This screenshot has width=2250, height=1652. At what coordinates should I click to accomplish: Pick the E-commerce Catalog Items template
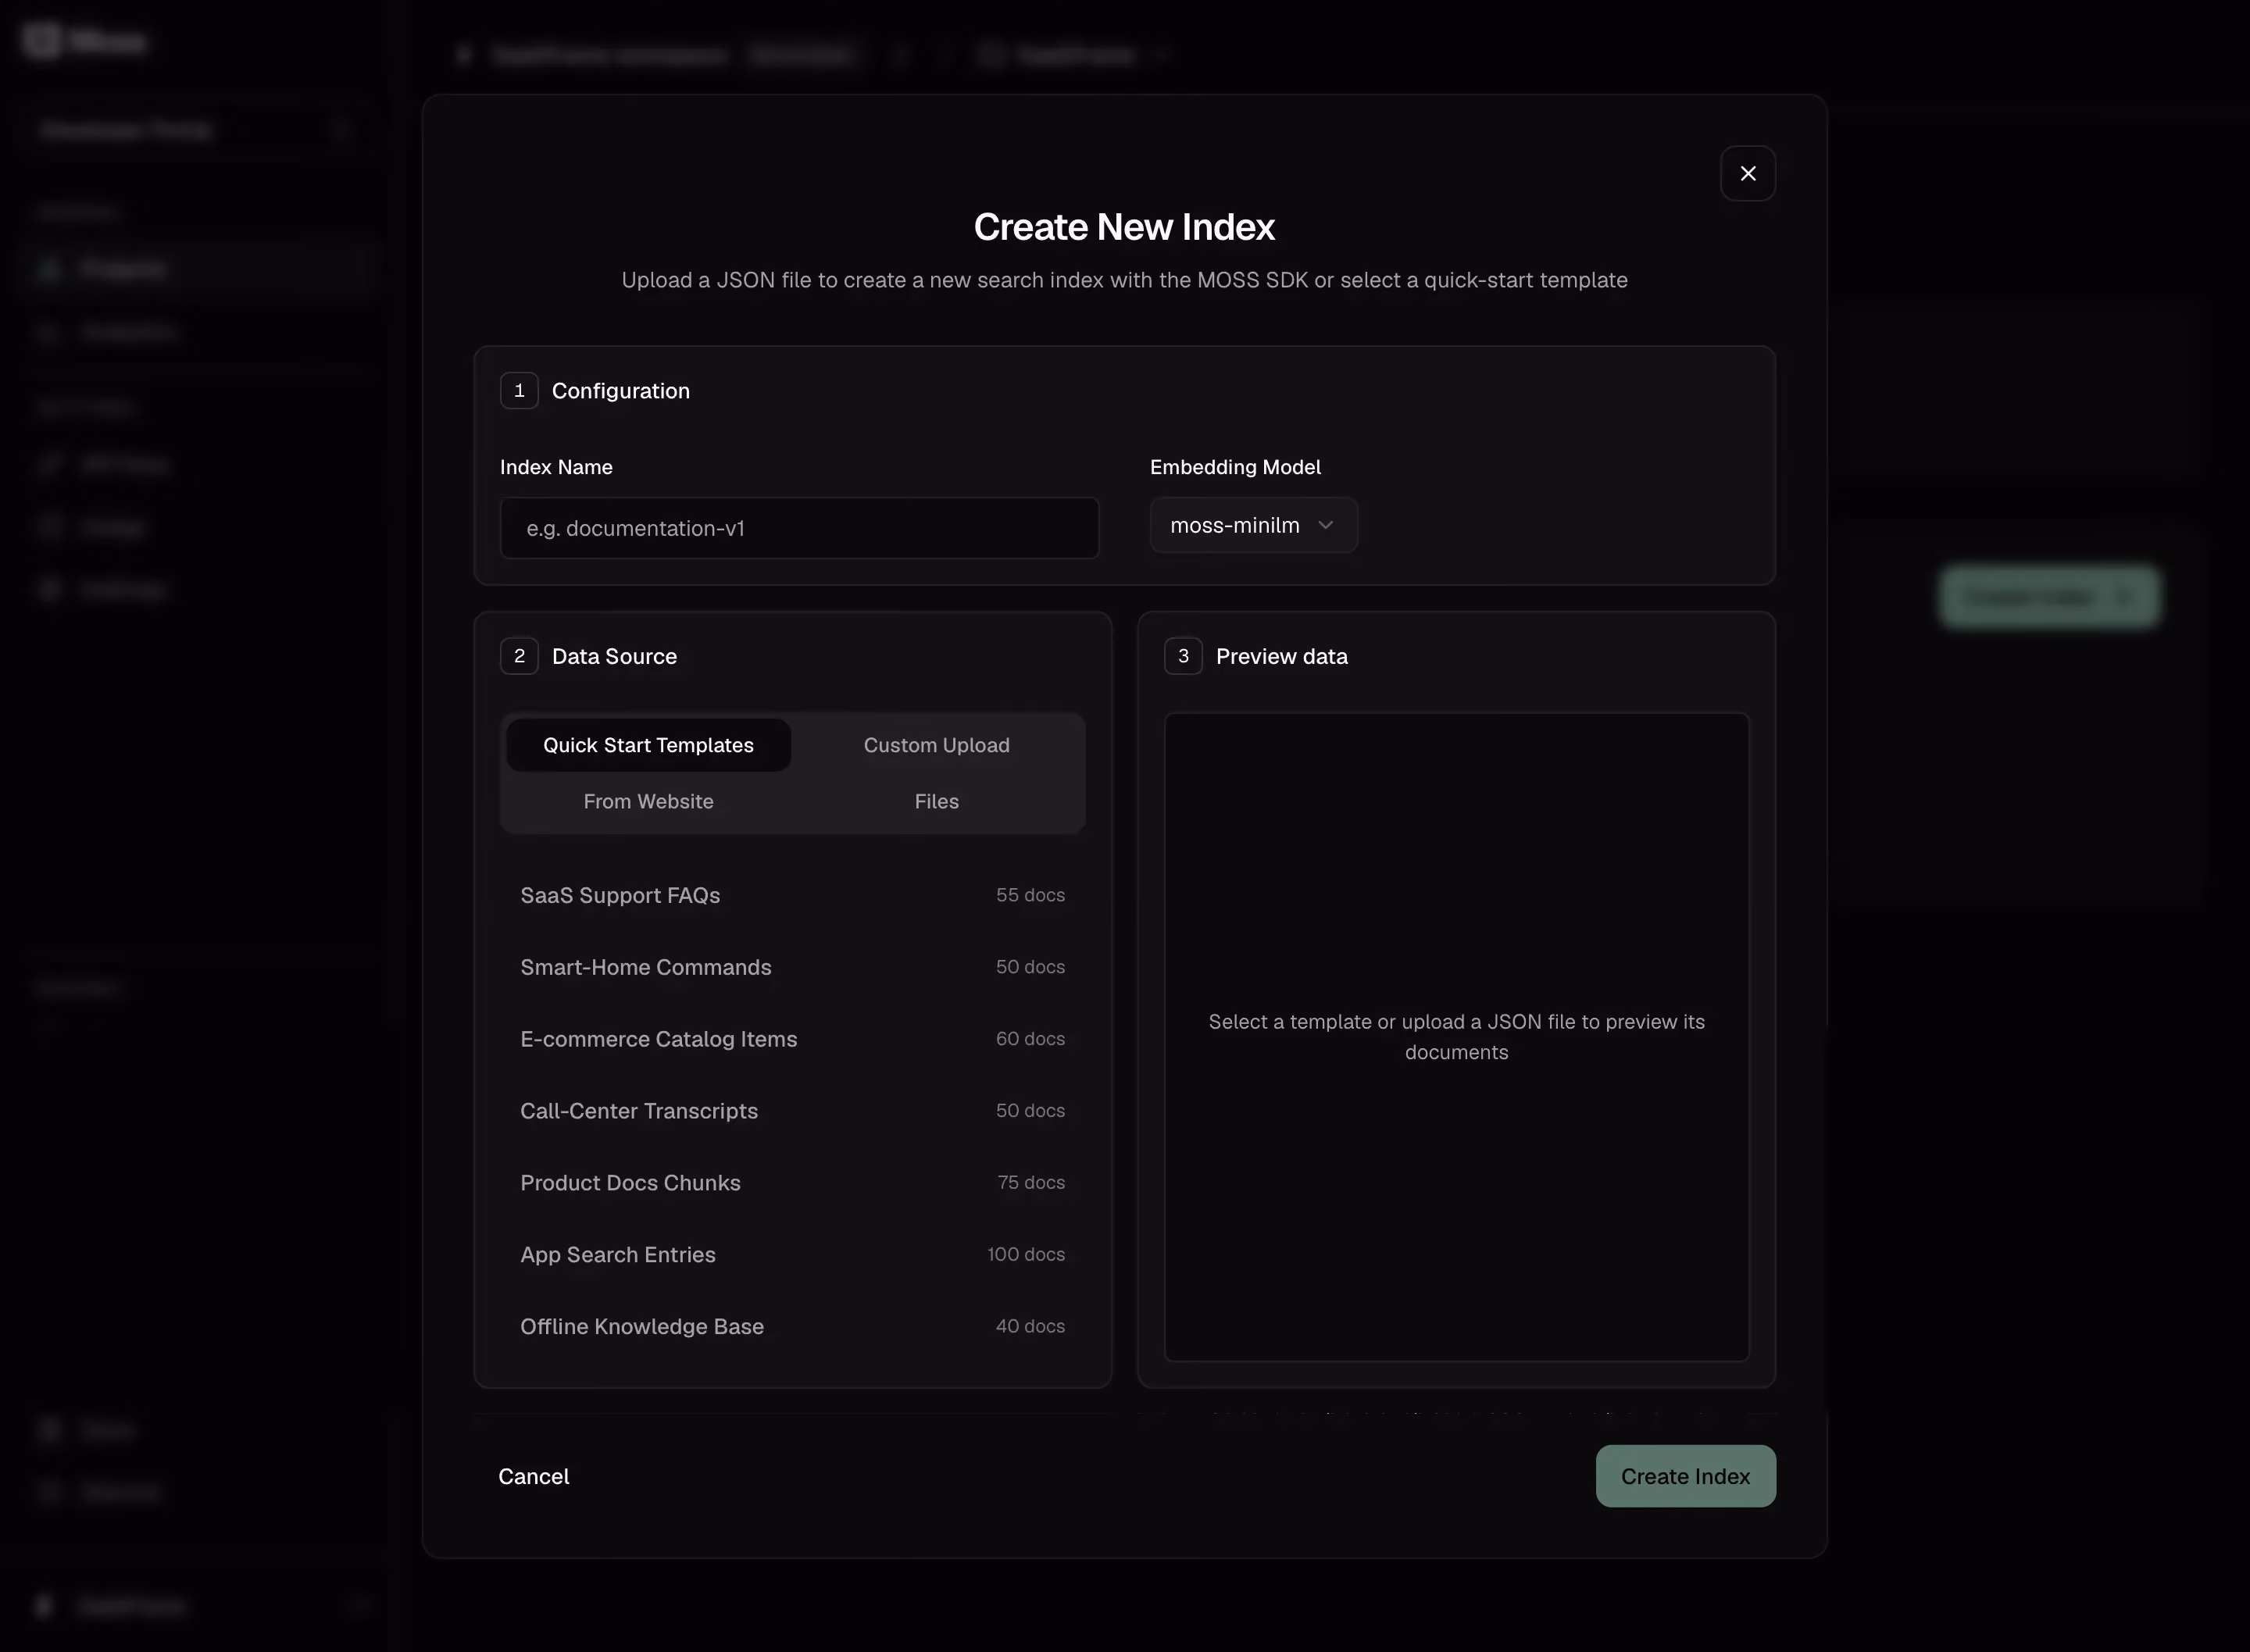coord(792,1039)
